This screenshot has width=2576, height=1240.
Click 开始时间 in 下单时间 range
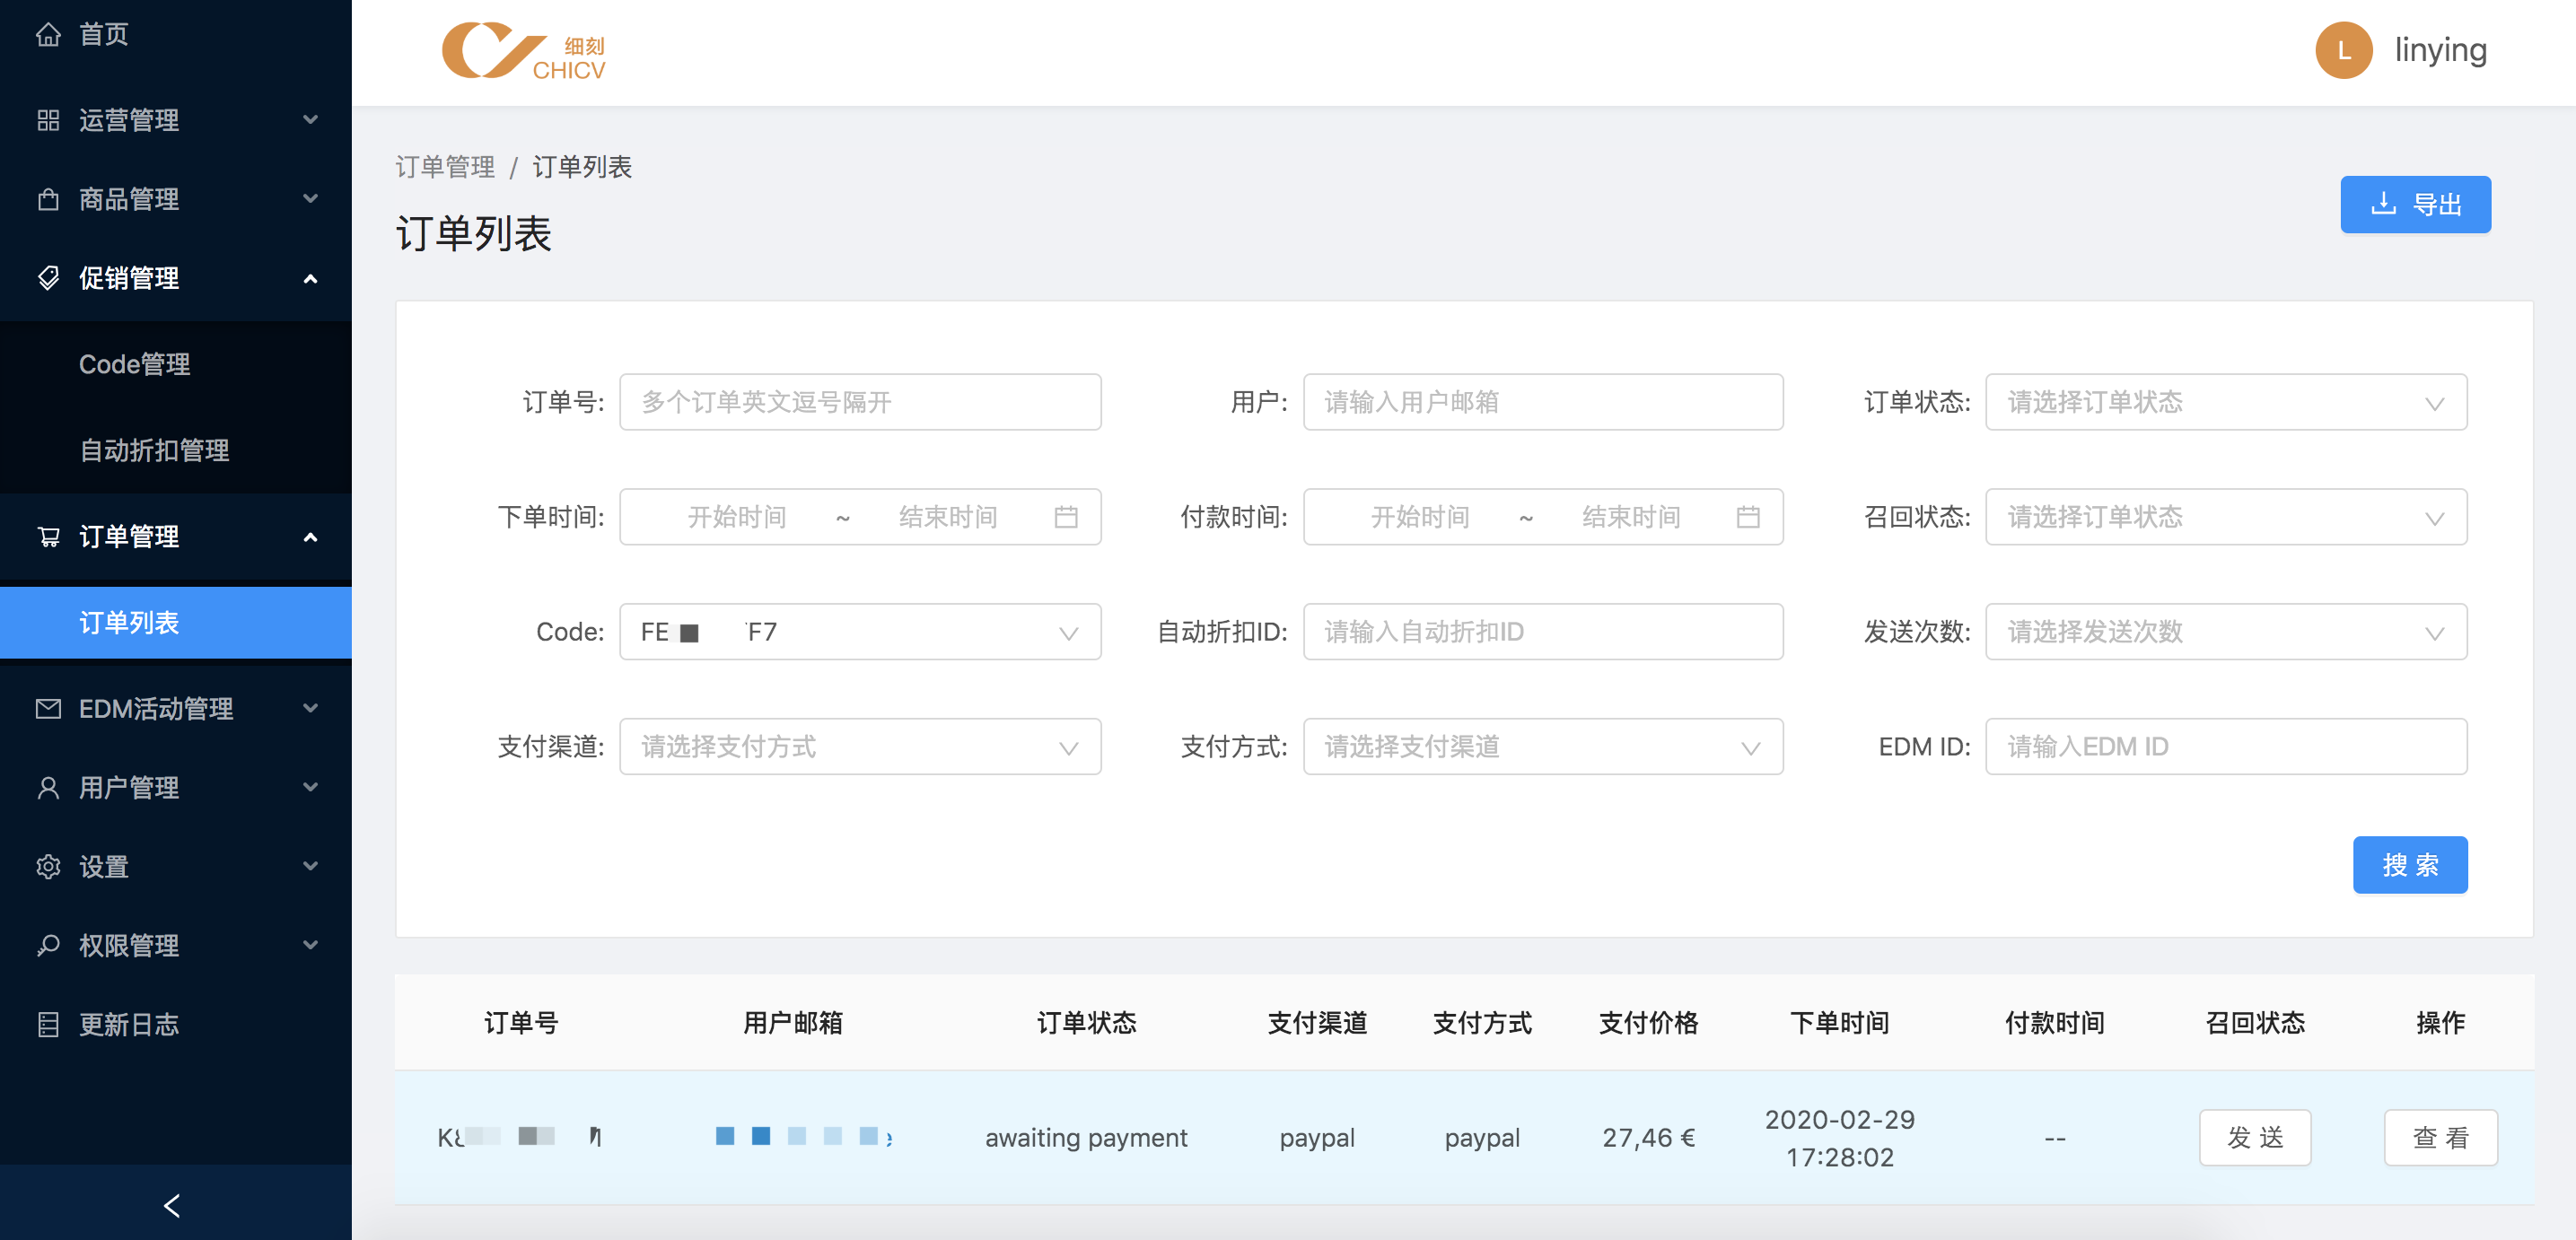(737, 517)
